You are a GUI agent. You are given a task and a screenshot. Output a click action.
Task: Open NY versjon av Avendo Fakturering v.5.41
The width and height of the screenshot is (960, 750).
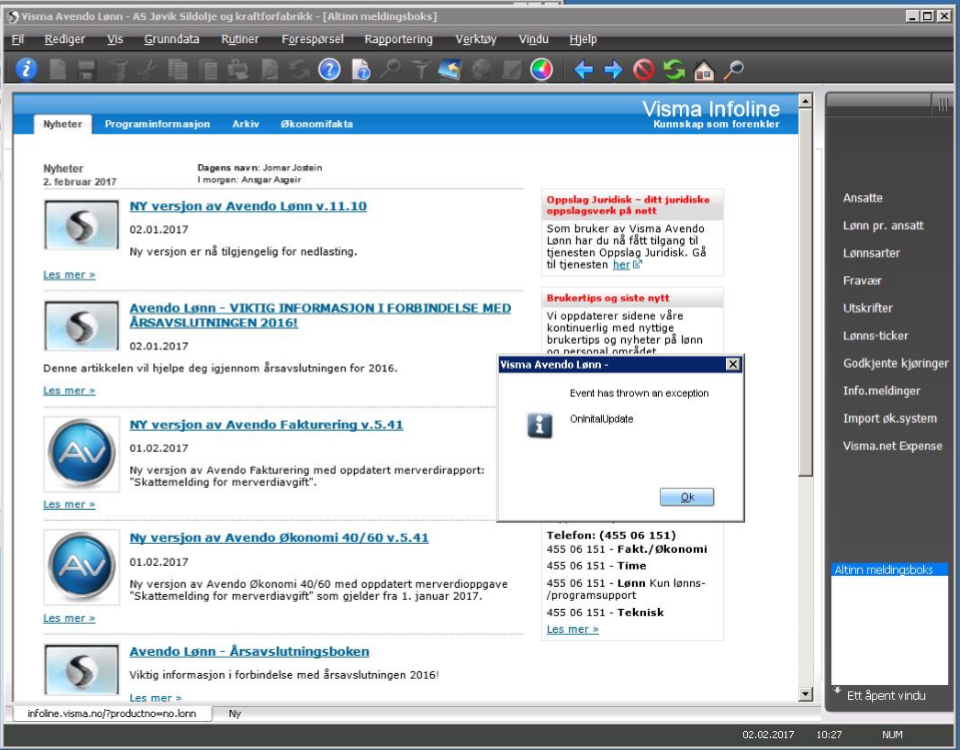pyautogui.click(x=266, y=425)
